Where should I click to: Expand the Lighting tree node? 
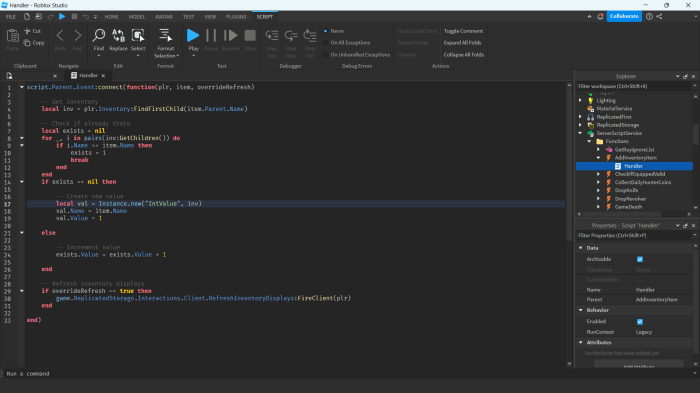click(580, 100)
